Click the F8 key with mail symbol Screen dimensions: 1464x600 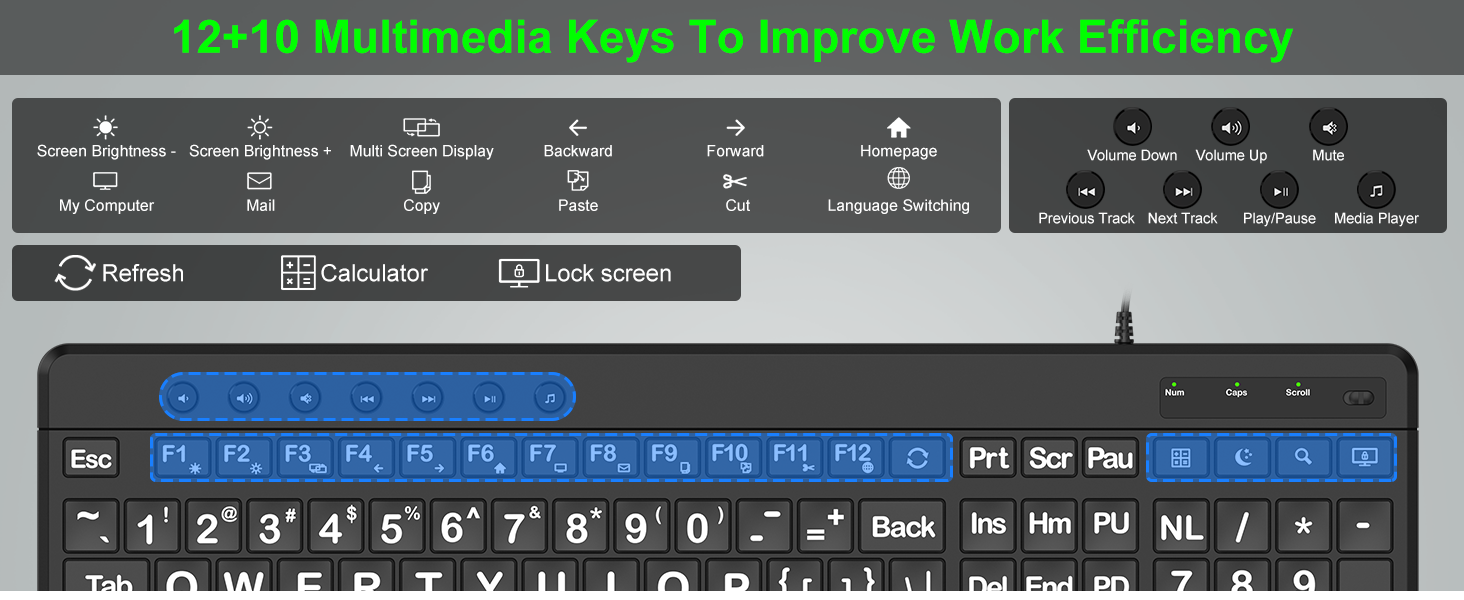tap(610, 458)
